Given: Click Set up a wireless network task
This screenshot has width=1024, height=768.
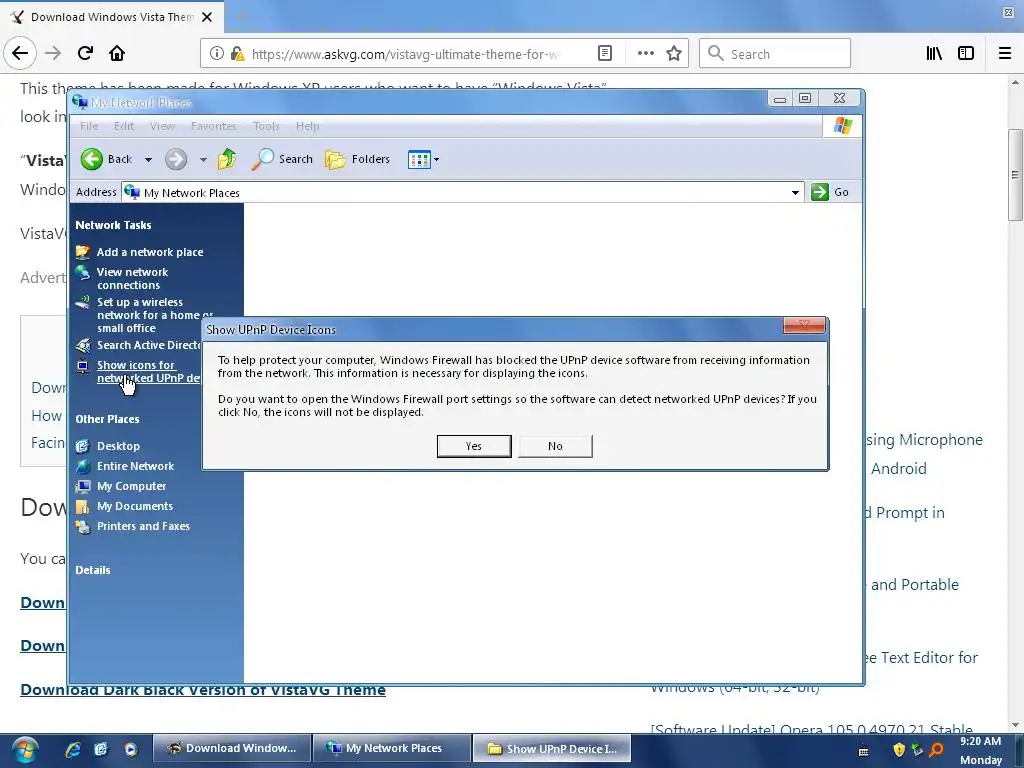Looking at the screenshot, I should tap(155, 315).
